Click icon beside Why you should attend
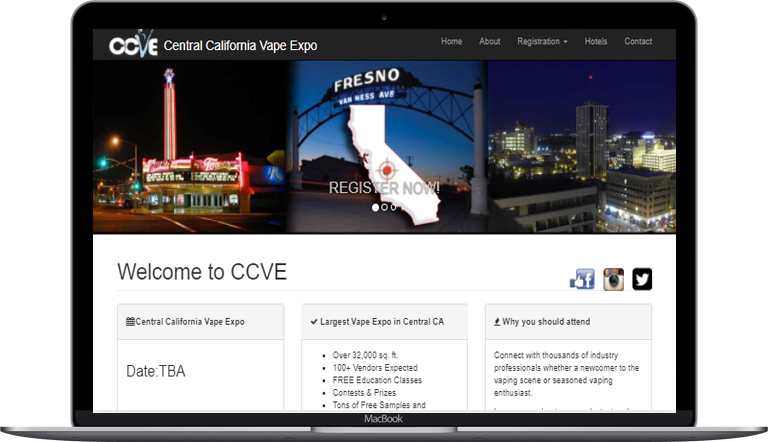The width and height of the screenshot is (768, 442). 497,321
